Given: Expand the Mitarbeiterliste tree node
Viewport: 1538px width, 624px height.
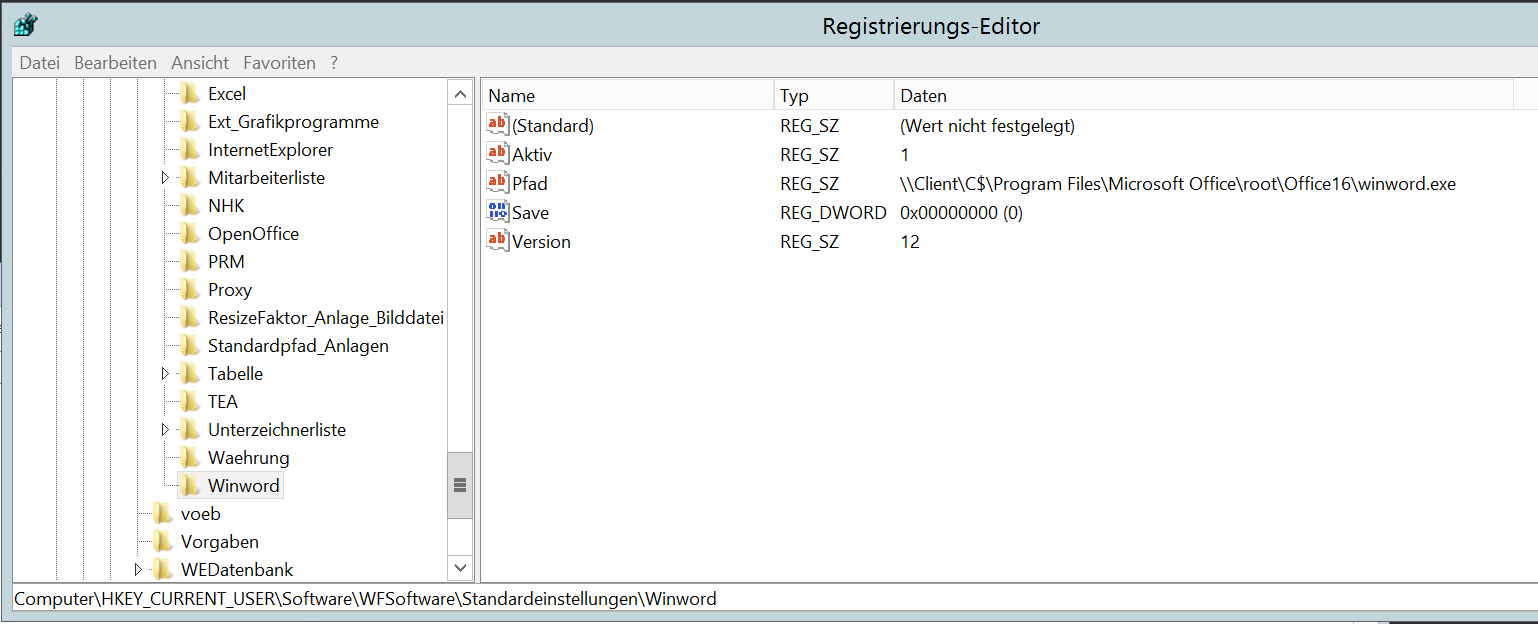Looking at the screenshot, I should coord(165,178).
